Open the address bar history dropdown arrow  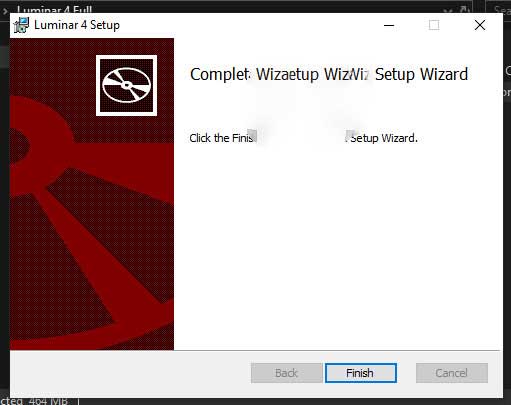click(449, 12)
